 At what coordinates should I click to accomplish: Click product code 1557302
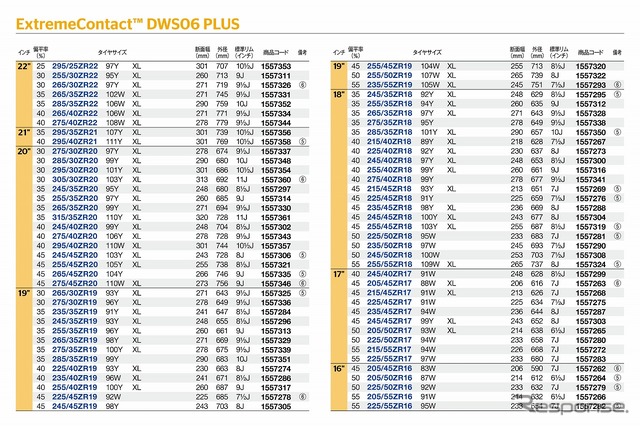pyautogui.click(x=276, y=227)
